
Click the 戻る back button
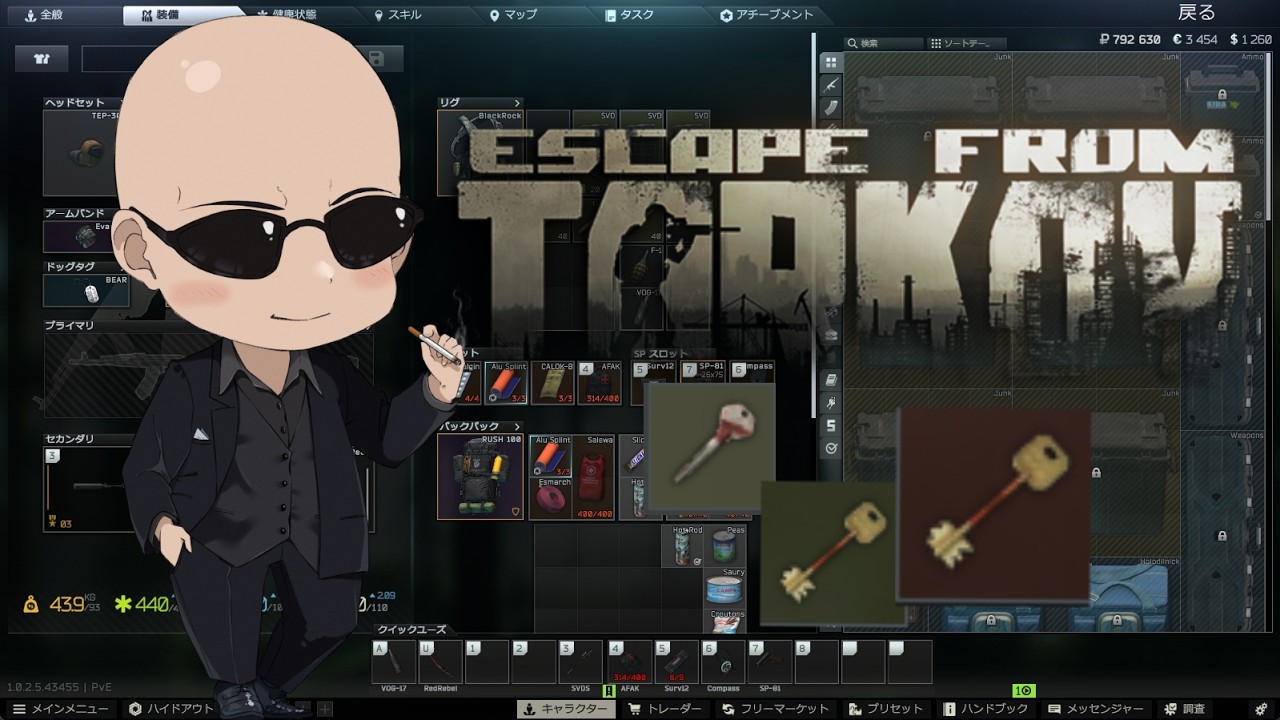[x=1196, y=13]
